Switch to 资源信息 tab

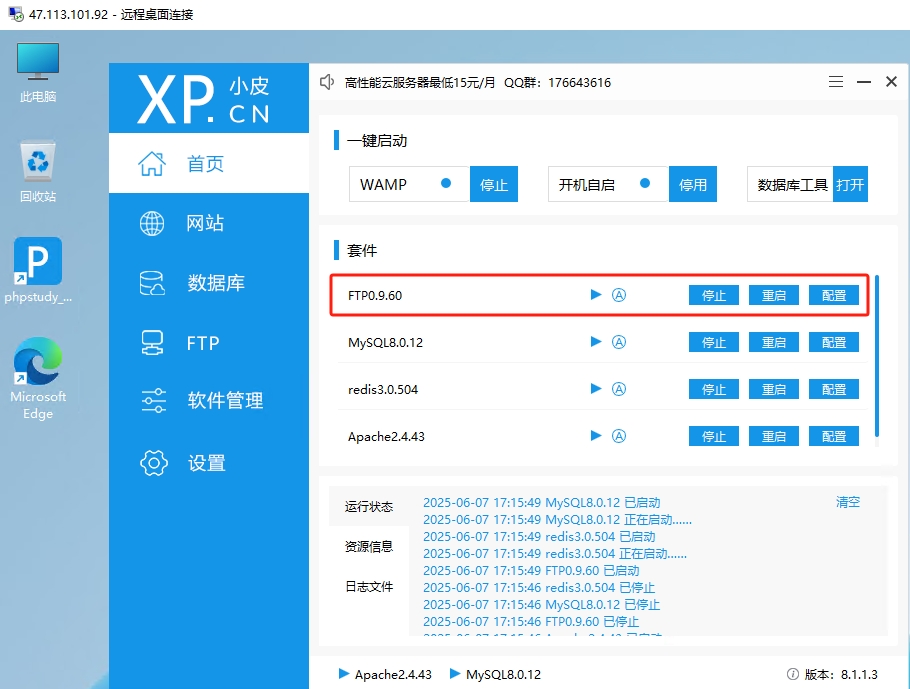369,546
